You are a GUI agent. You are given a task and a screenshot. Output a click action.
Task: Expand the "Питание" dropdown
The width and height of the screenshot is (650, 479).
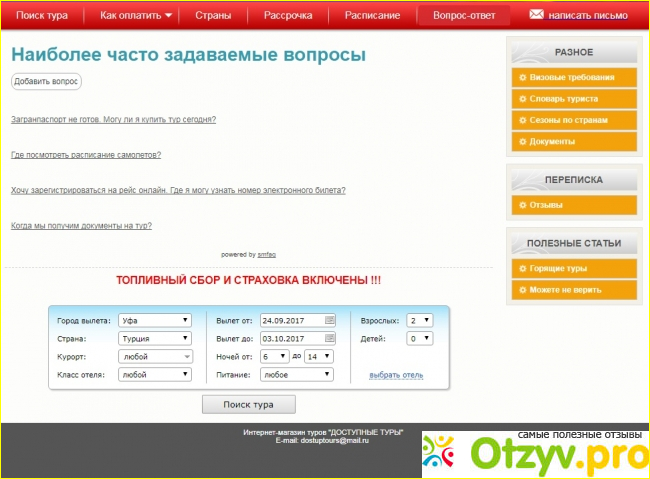297,375
